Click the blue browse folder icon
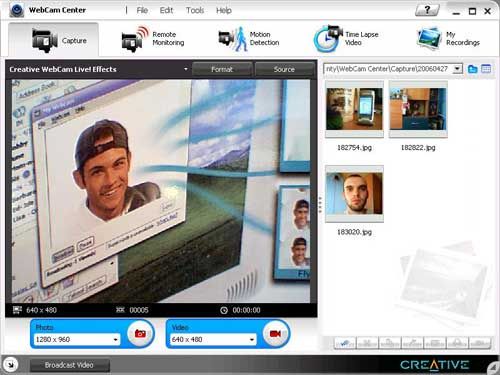This screenshot has width=500, height=375. coord(472,69)
